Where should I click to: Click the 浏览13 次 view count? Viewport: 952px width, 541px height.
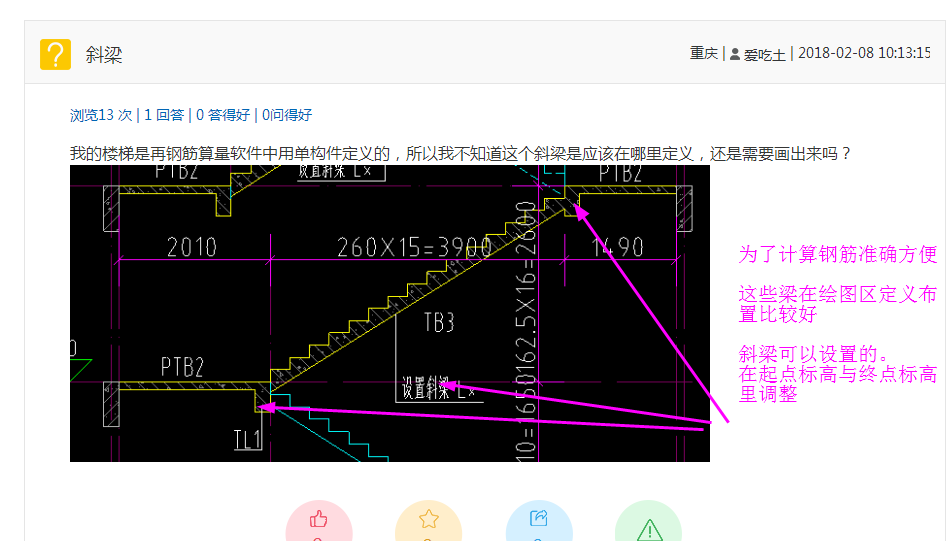pos(101,115)
